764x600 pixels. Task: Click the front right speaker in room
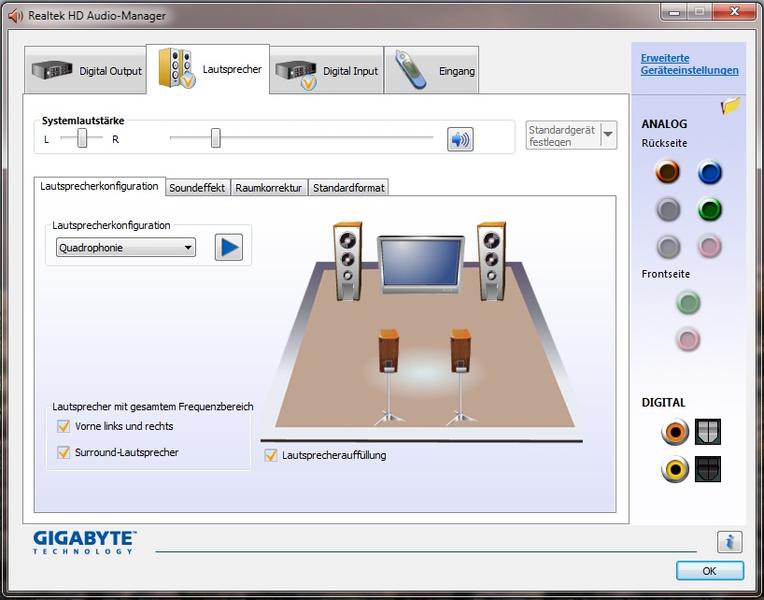point(491,261)
